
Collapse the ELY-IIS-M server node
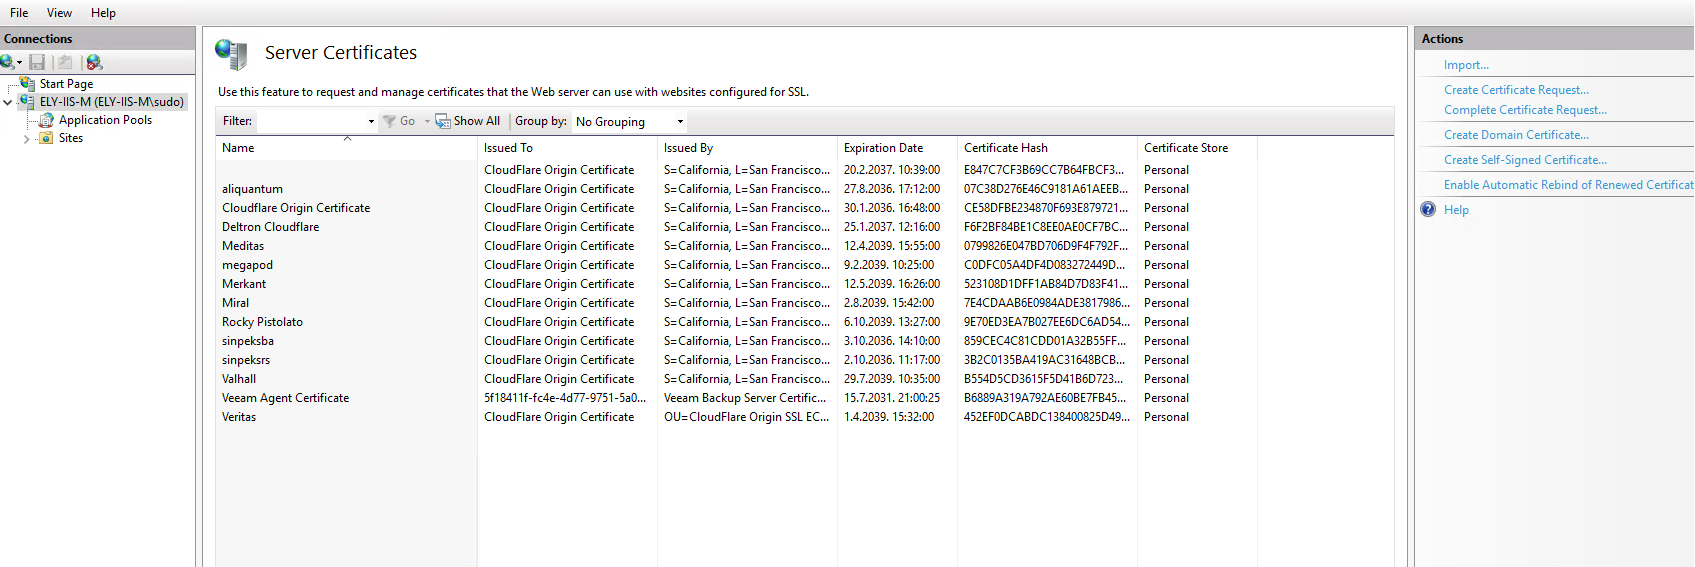click(8, 102)
